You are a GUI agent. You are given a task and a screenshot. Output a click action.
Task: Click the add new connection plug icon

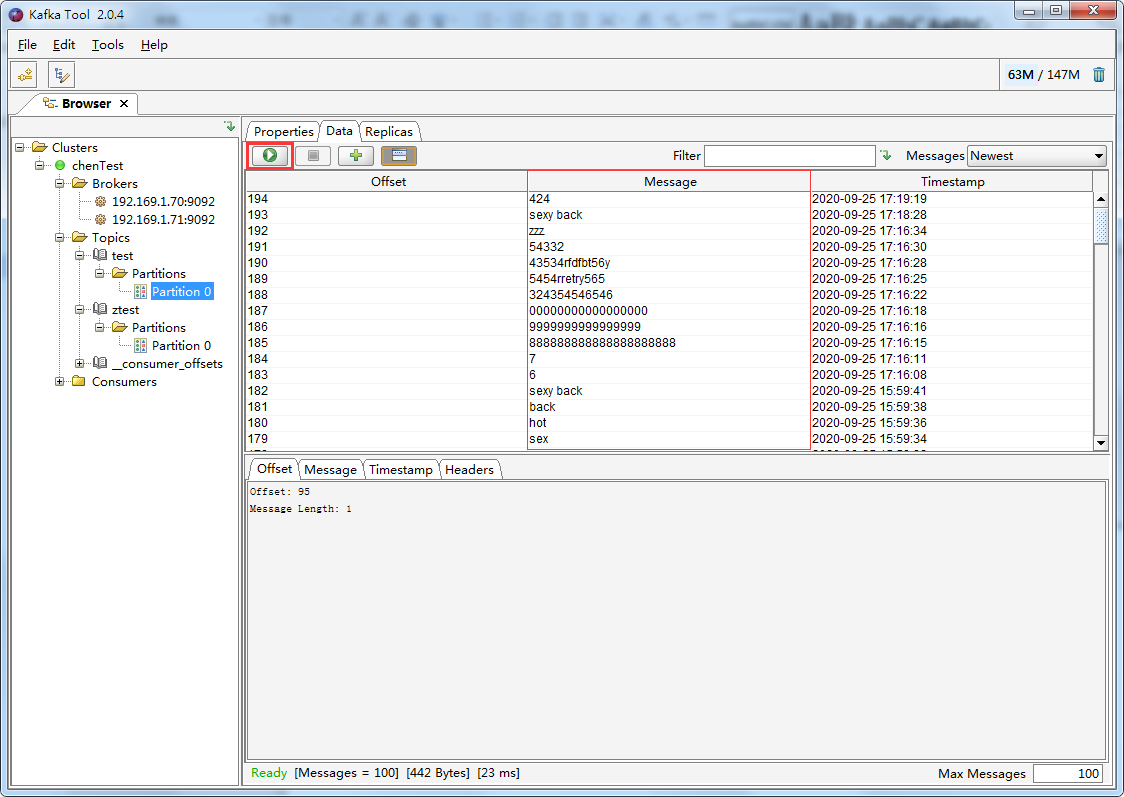click(25, 75)
